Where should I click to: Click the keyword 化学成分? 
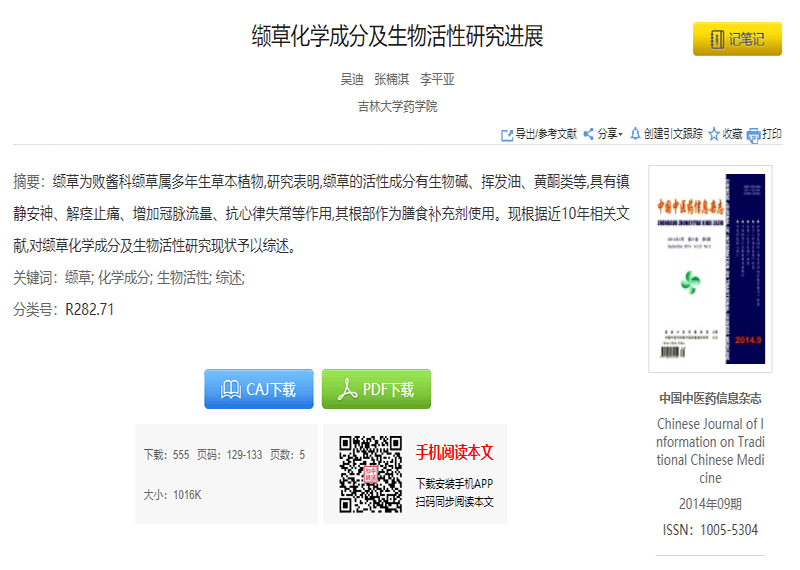(123, 278)
